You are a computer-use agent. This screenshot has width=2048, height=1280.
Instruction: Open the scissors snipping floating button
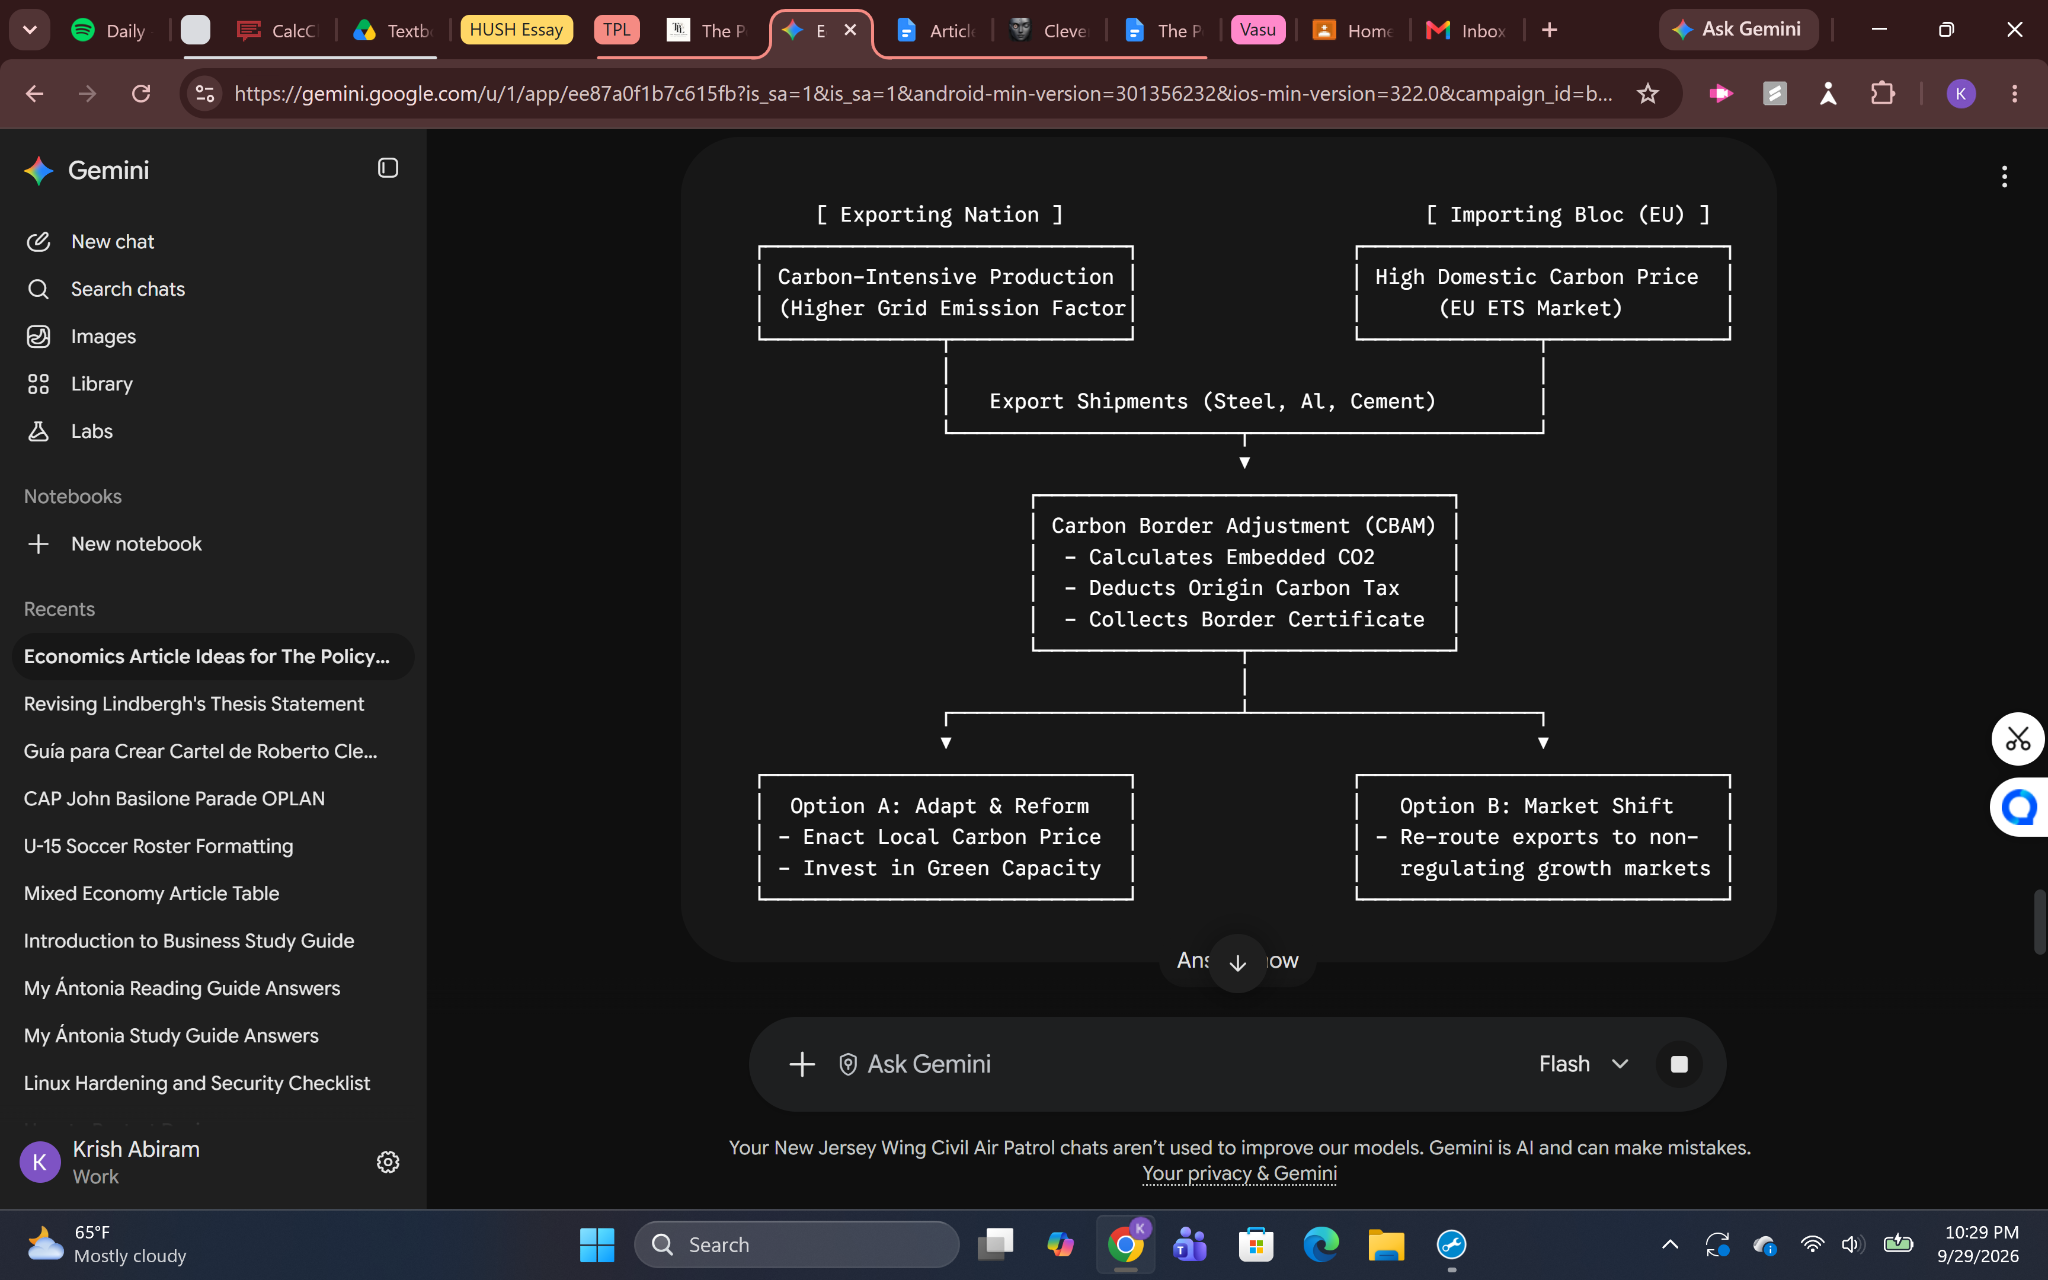click(2018, 739)
